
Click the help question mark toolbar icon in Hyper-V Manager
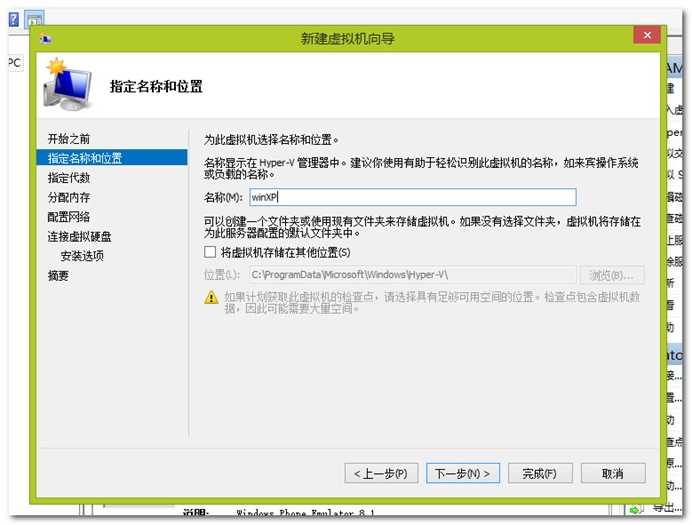coord(14,19)
